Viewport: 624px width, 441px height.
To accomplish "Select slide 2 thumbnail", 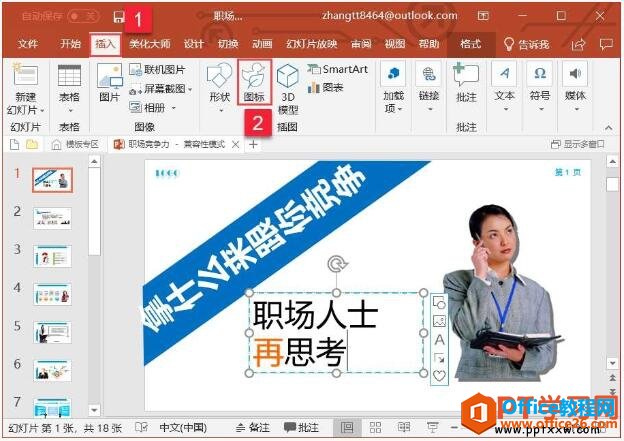I will click(x=53, y=218).
